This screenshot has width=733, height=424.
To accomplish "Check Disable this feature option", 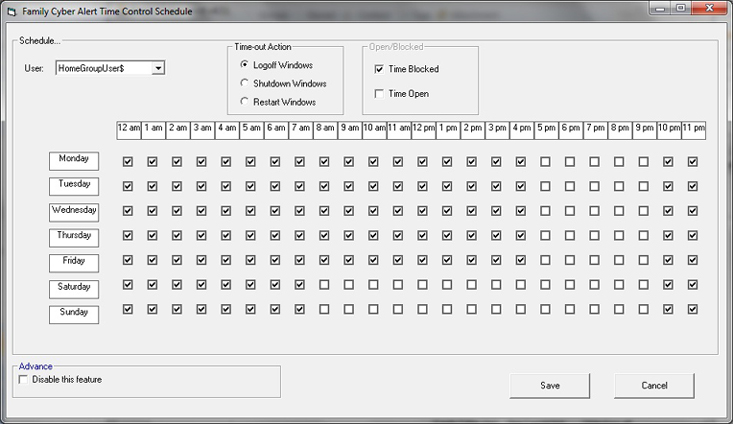I will (24, 380).
